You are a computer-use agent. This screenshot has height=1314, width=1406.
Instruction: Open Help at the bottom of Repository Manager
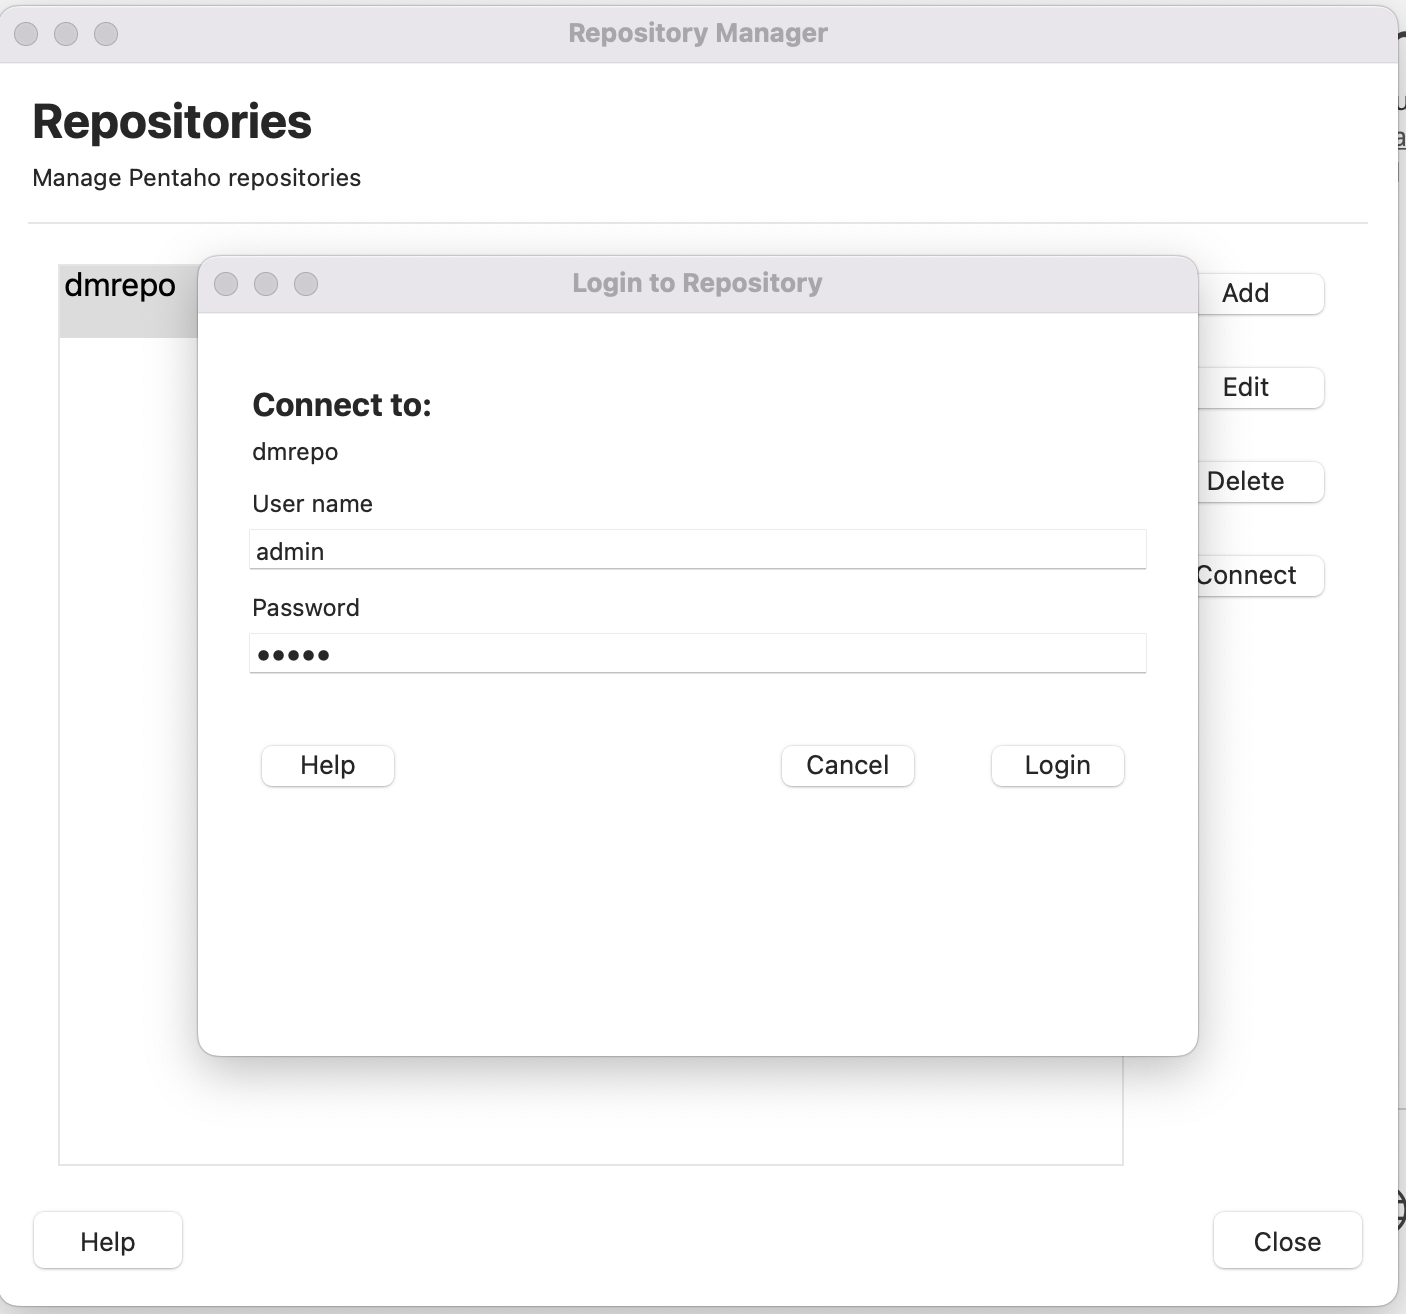click(x=108, y=1241)
